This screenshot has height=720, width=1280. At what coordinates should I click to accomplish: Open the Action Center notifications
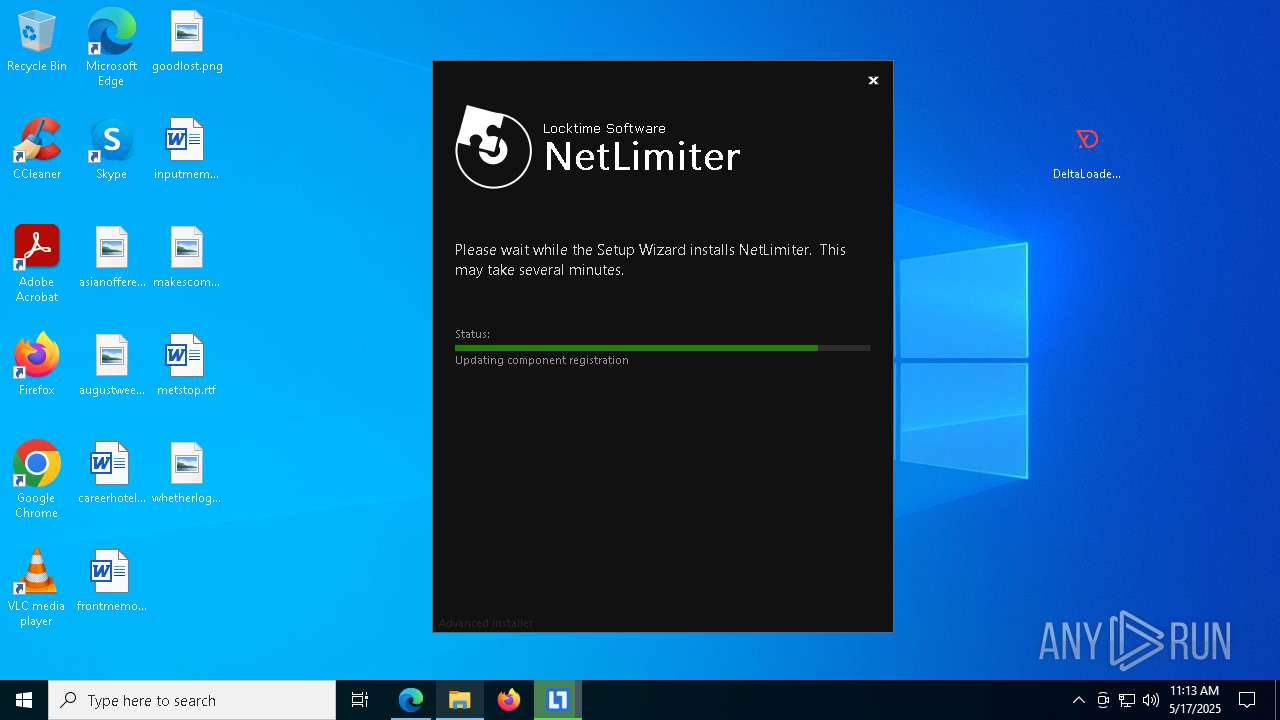point(1247,700)
